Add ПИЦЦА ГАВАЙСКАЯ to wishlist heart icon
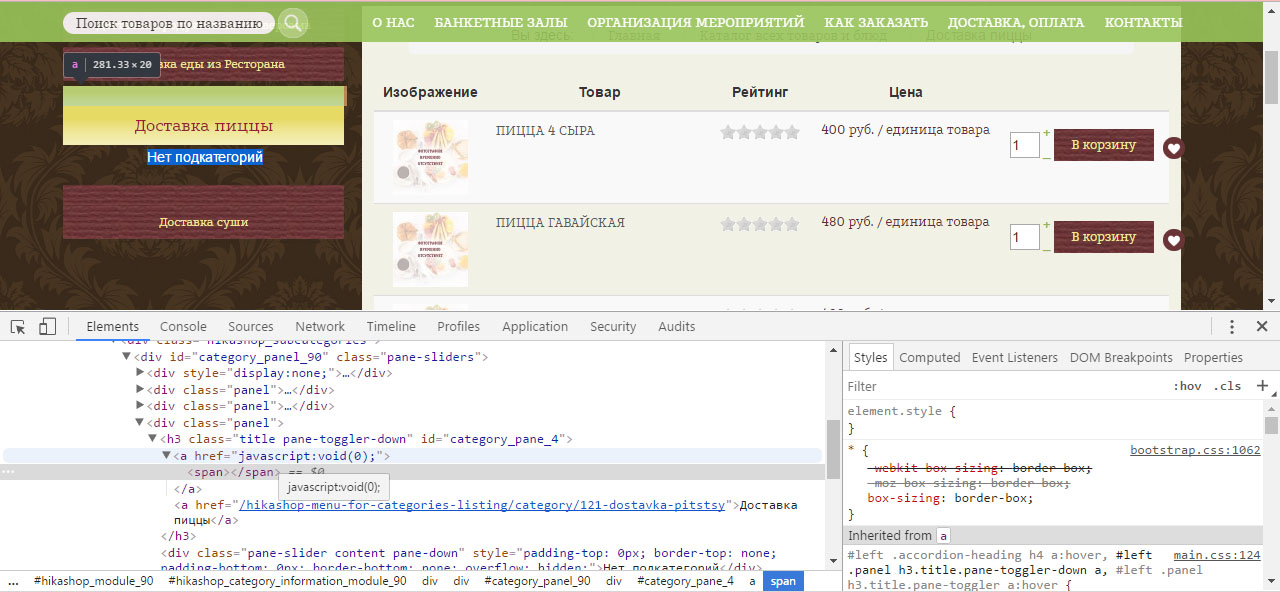Screen dimensions: 1280x592 coord(1174,240)
